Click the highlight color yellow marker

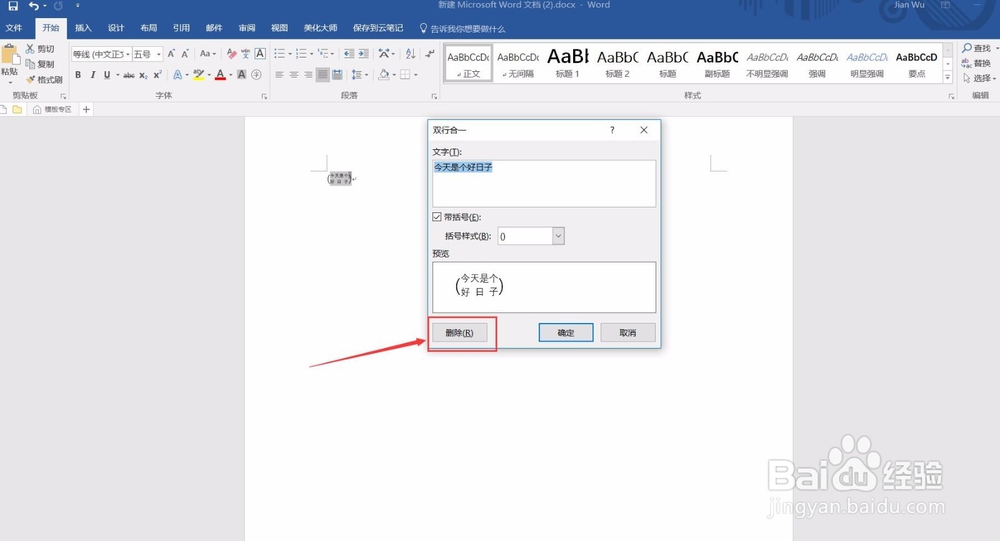[x=198, y=75]
